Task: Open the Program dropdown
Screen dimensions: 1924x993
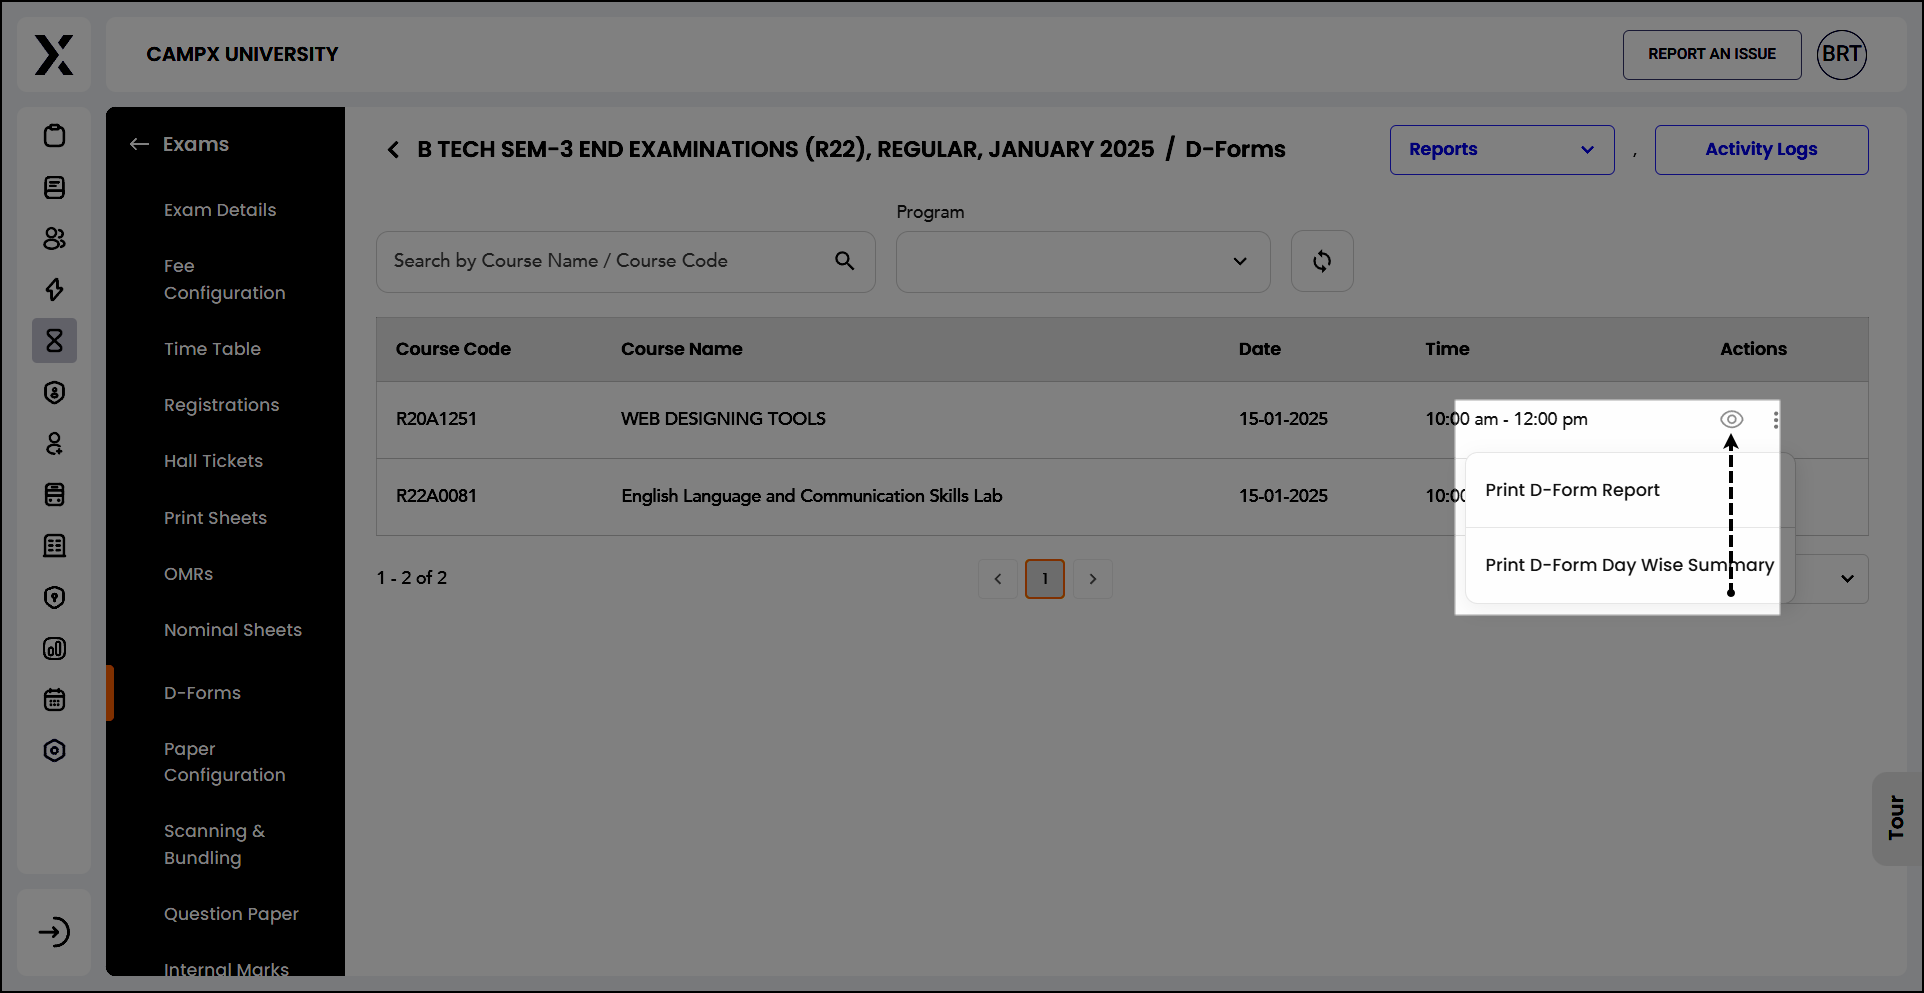Action: pyautogui.click(x=1083, y=262)
